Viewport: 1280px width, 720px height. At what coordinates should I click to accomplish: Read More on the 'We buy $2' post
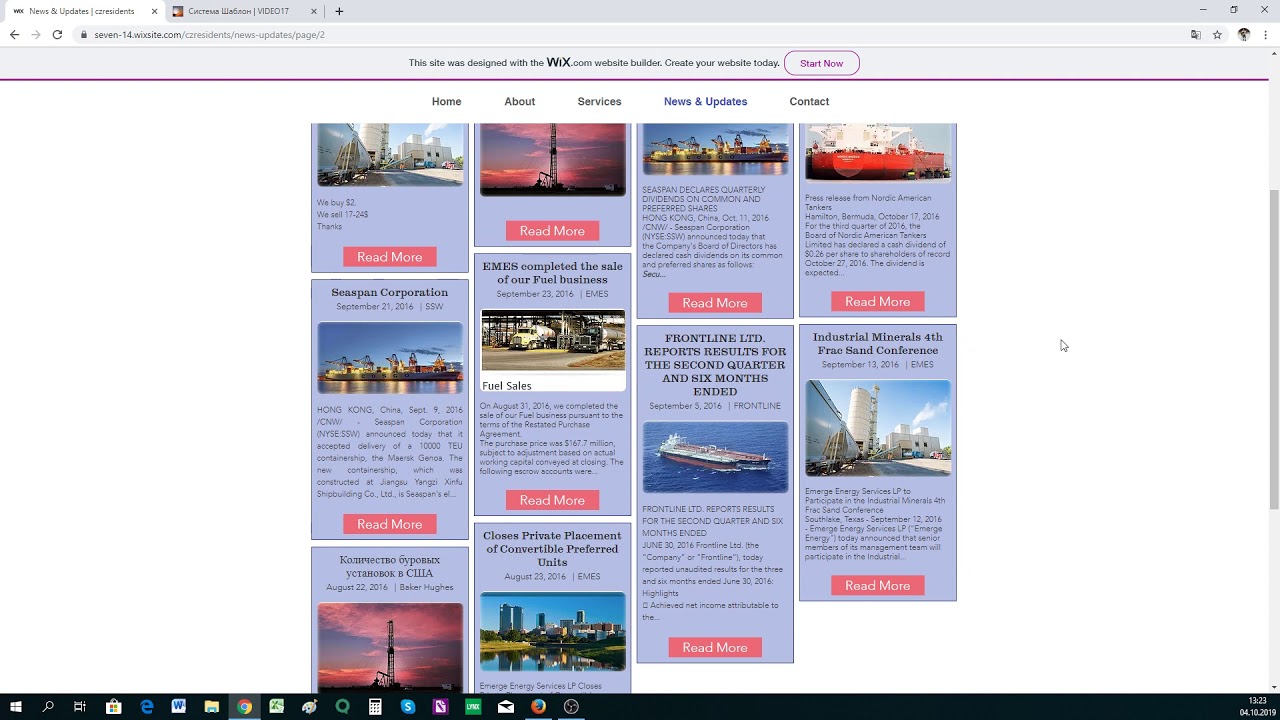click(x=390, y=257)
